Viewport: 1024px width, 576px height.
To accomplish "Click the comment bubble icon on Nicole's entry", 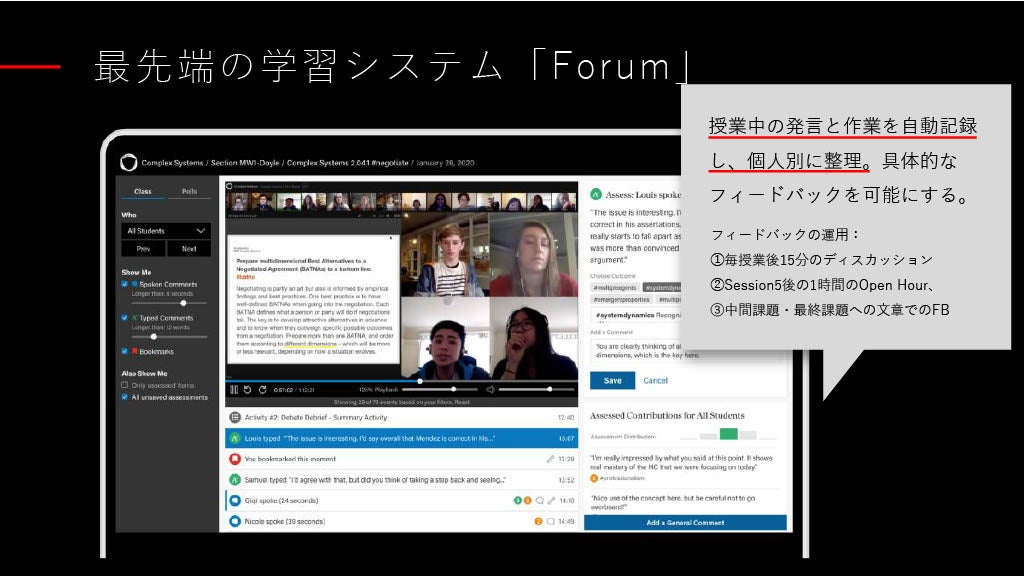I will 550,521.
